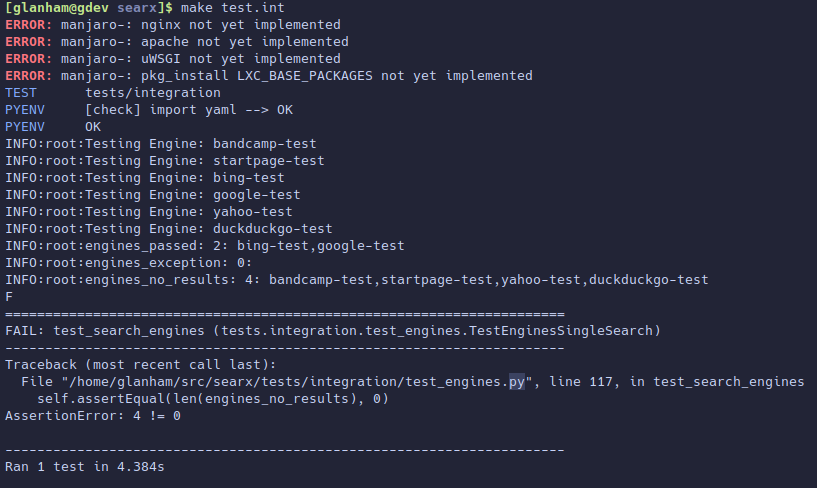This screenshot has height=488, width=817.
Task: Click the 'apache not yet implemented' line
Action: pos(177,42)
